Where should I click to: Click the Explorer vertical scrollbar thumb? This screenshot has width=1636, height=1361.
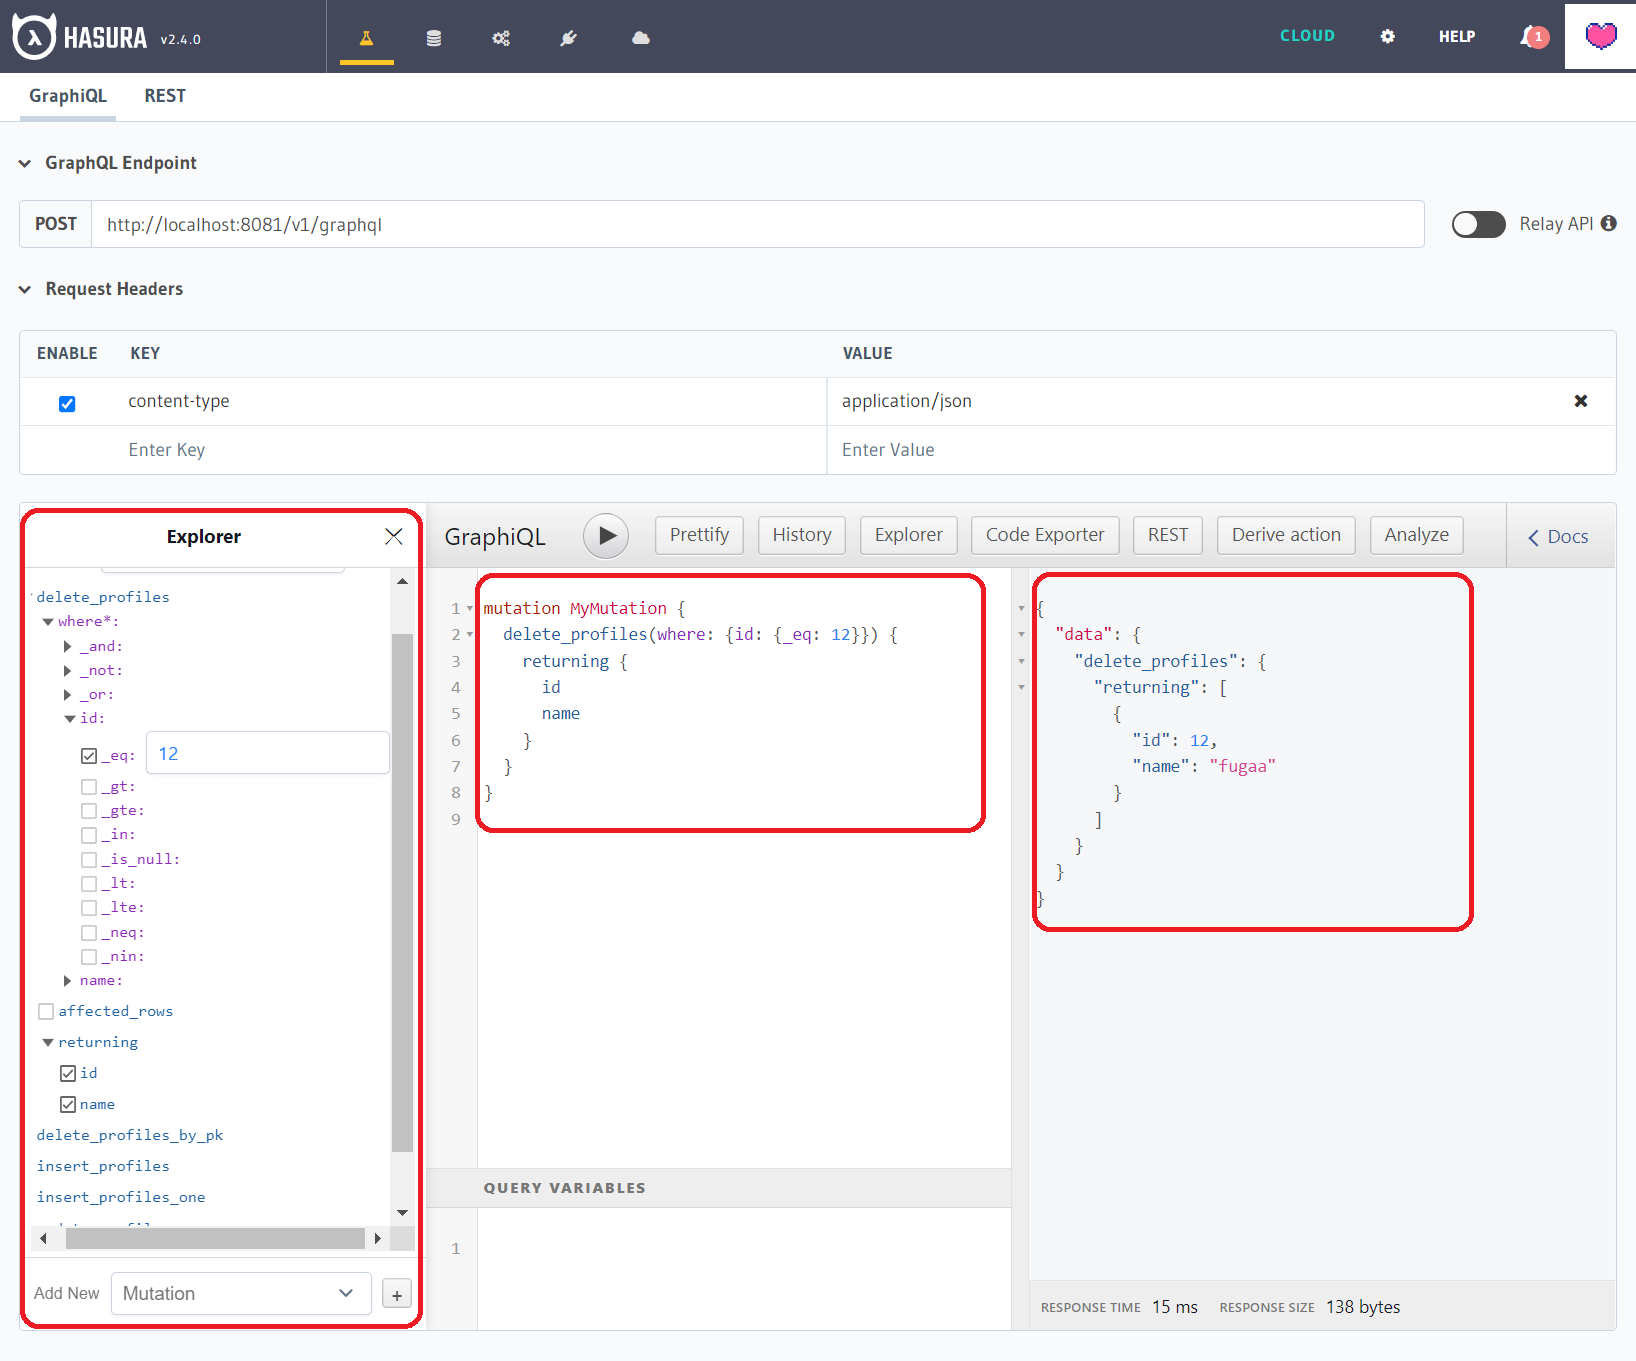402,893
